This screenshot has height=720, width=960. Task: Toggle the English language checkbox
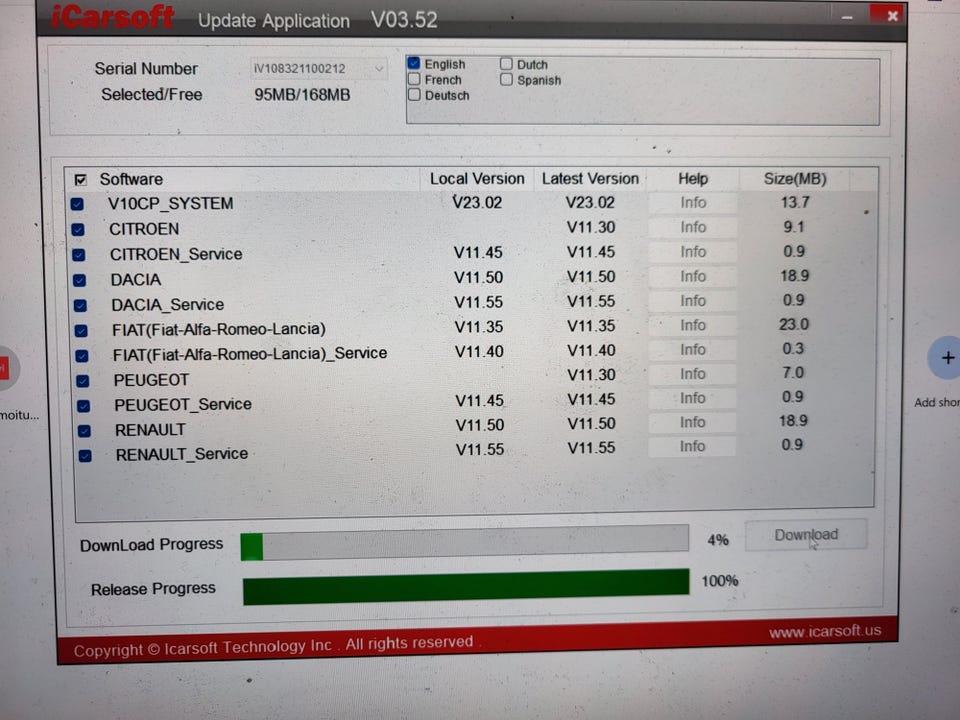click(x=414, y=63)
